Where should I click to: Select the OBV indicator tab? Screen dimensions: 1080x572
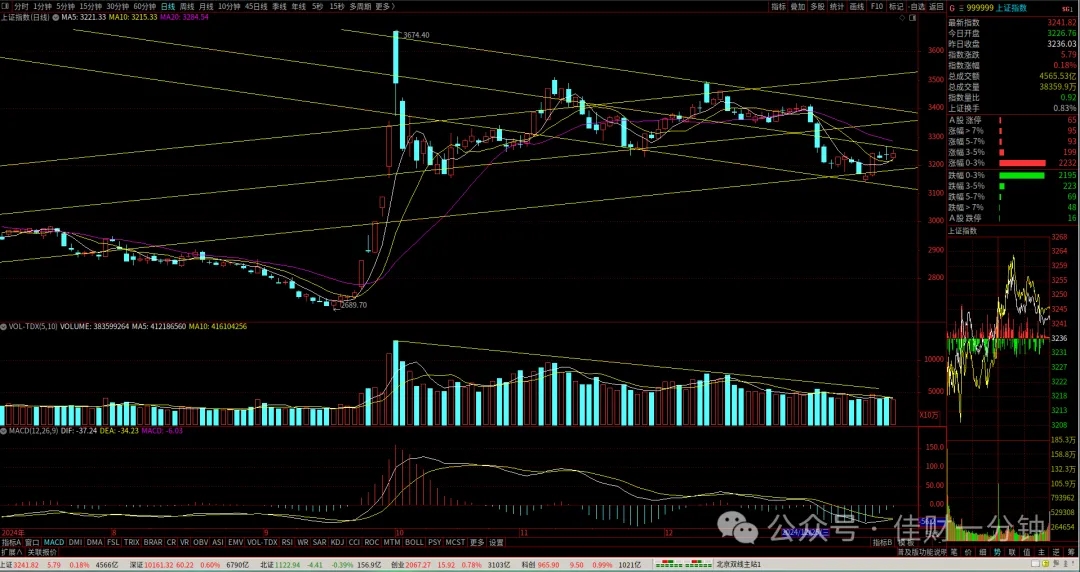tap(199, 542)
